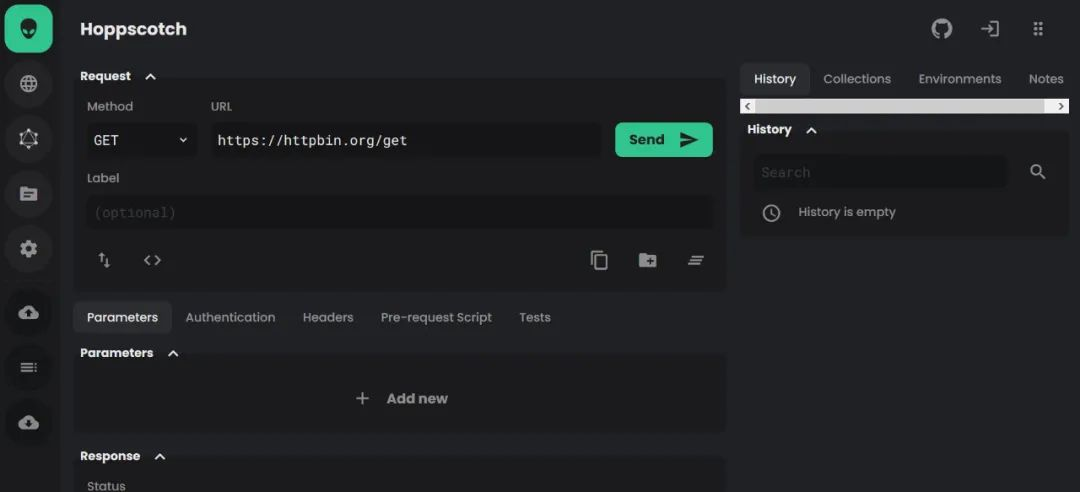Click Add new parameter button
Screen dimensions: 1080x492
[x=402, y=398]
